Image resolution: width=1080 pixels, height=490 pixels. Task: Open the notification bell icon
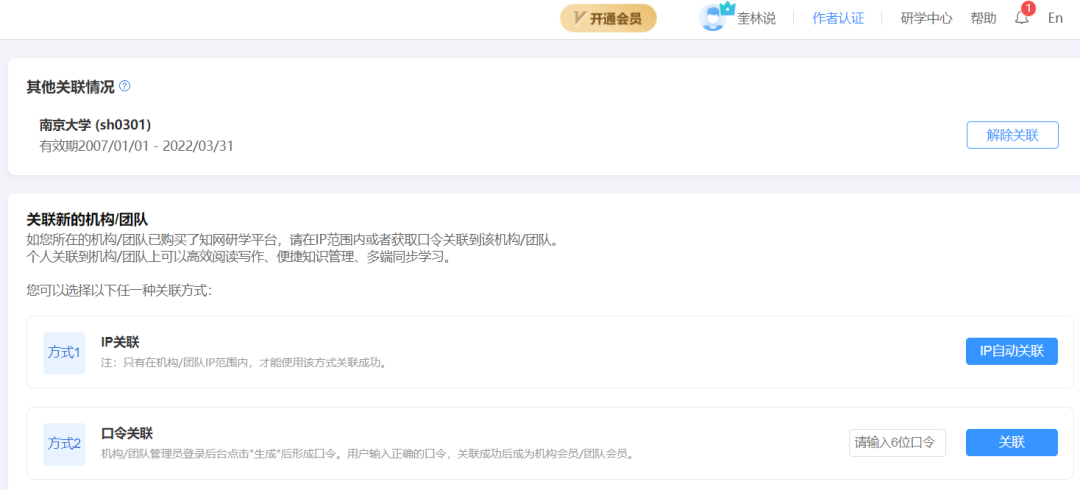tap(1022, 18)
